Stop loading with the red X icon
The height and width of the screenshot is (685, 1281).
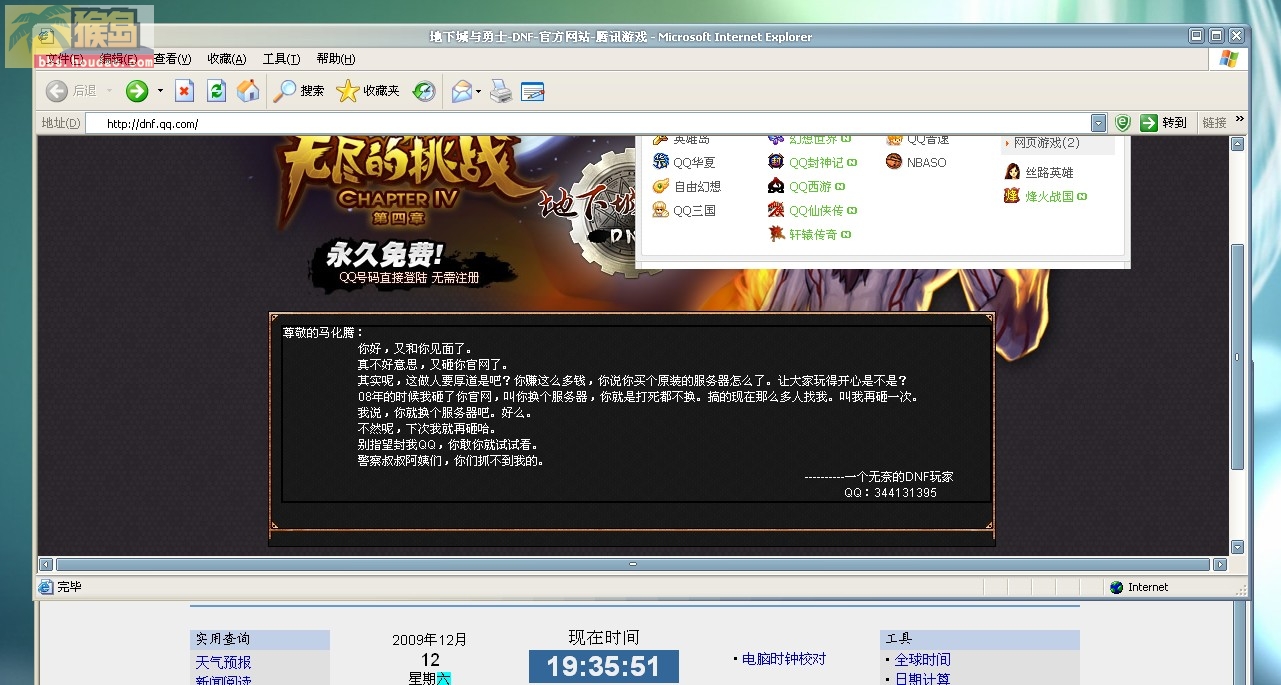click(184, 91)
